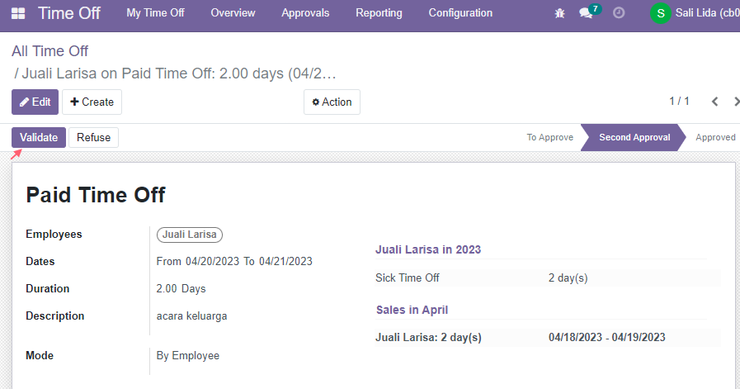Click the description text acara keluarga
The image size is (740, 389).
[192, 316]
